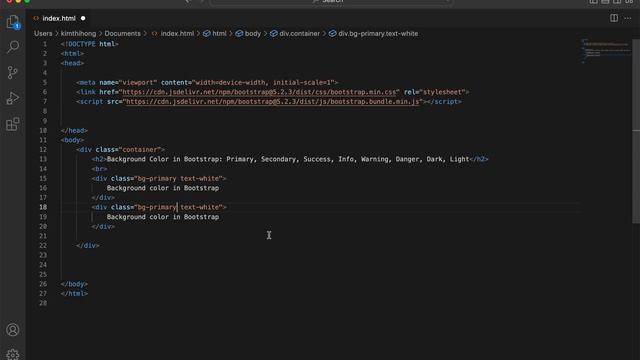Click the opening <body> tag
Screen dimensions: 640x360
72,140
